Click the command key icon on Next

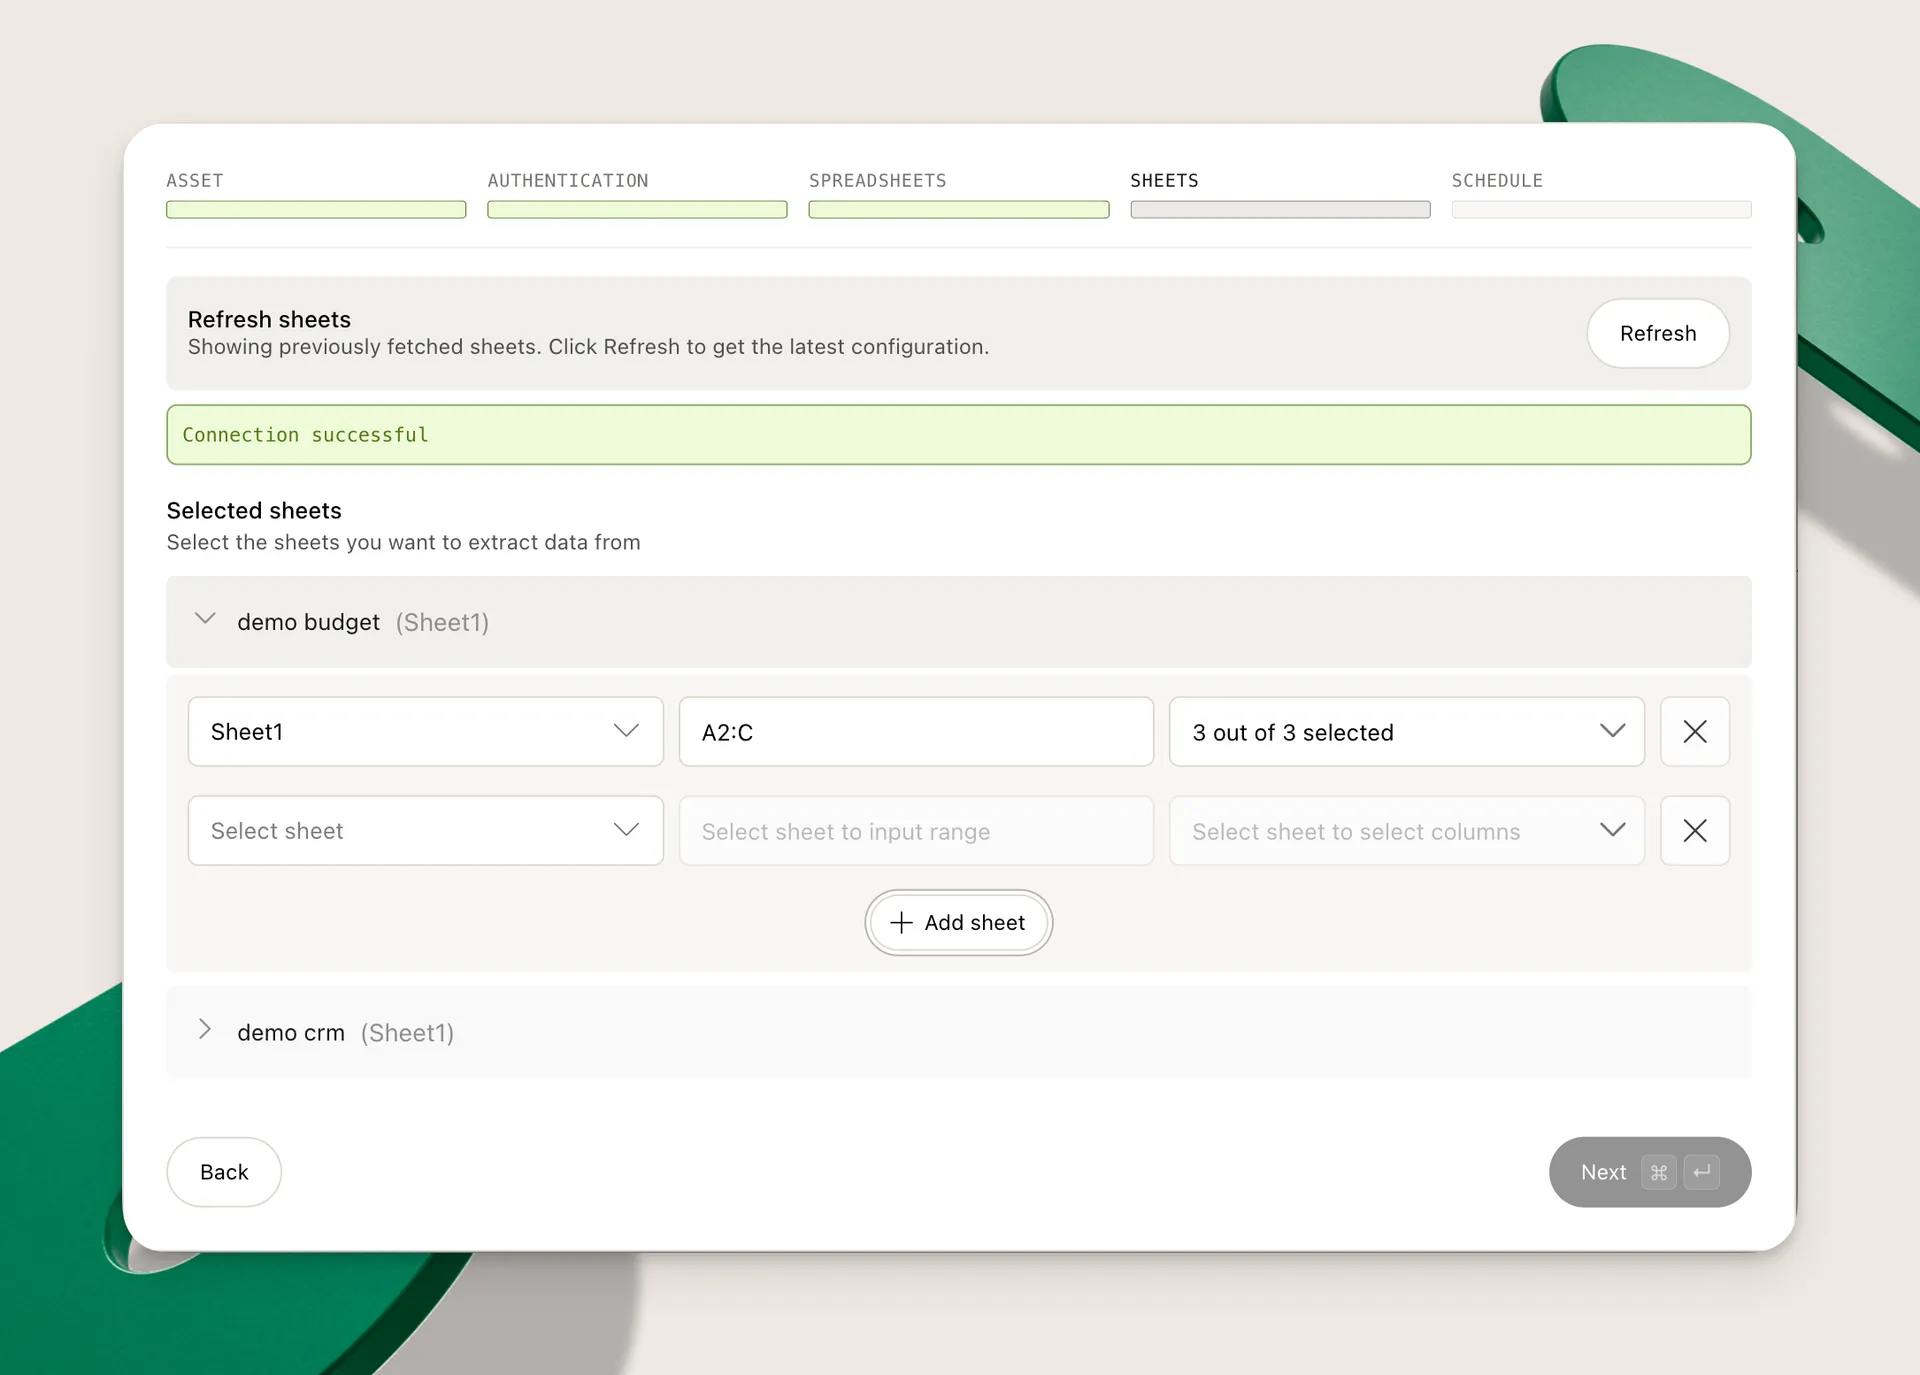pos(1659,1172)
